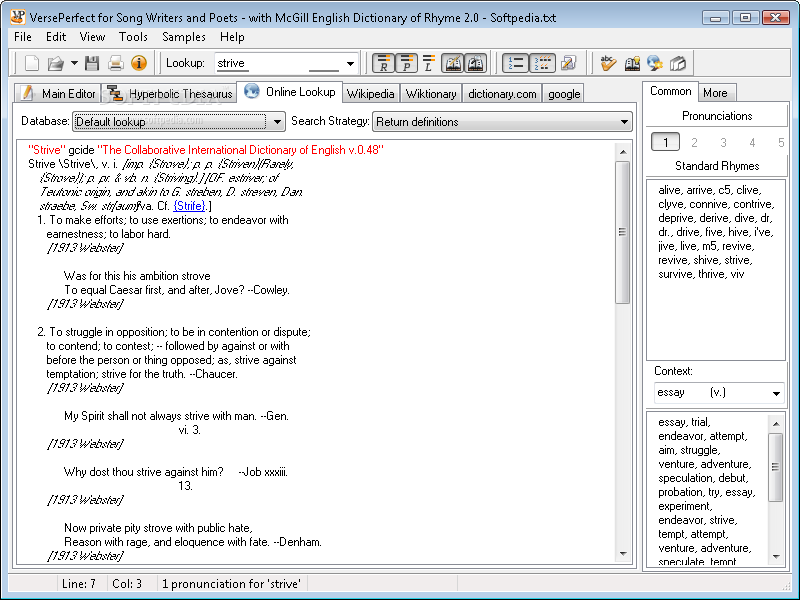The image size is (800, 600).
Task: Click the rhyme word 'survive'
Action: point(676,274)
